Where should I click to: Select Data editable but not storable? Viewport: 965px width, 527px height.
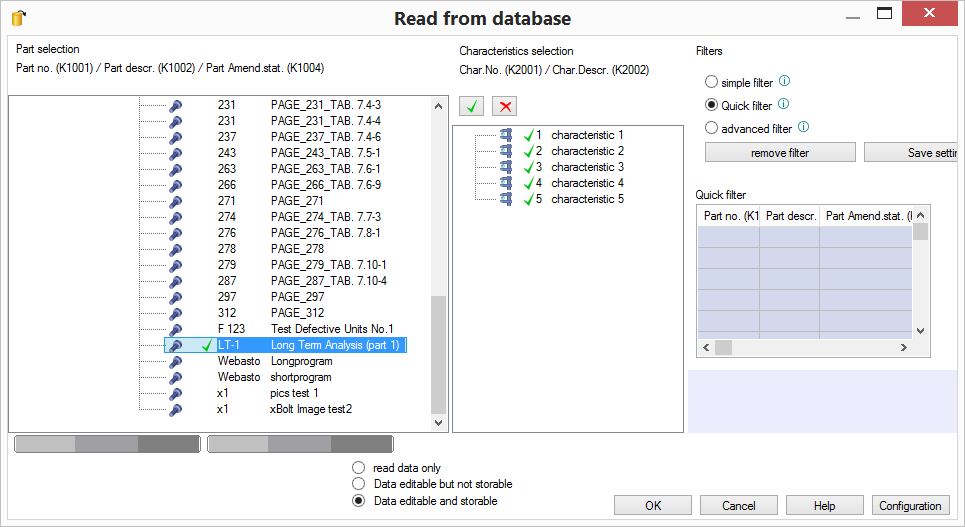(358, 484)
